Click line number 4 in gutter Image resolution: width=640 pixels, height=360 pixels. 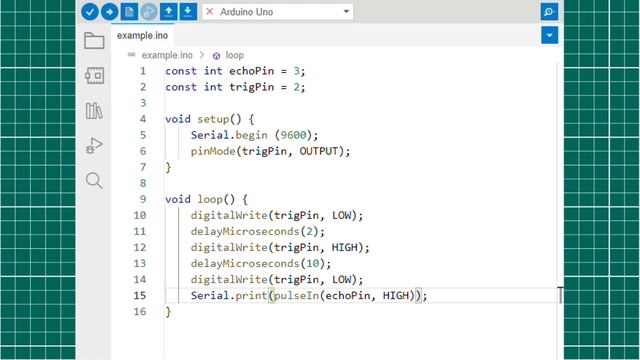click(x=143, y=119)
